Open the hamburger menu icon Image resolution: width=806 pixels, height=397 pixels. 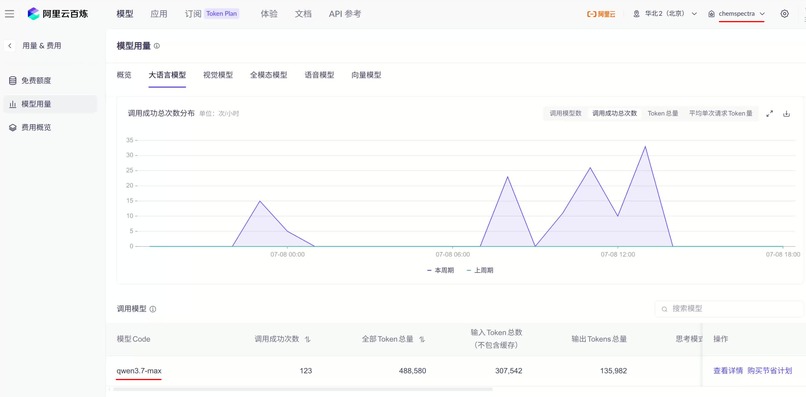tap(9, 14)
